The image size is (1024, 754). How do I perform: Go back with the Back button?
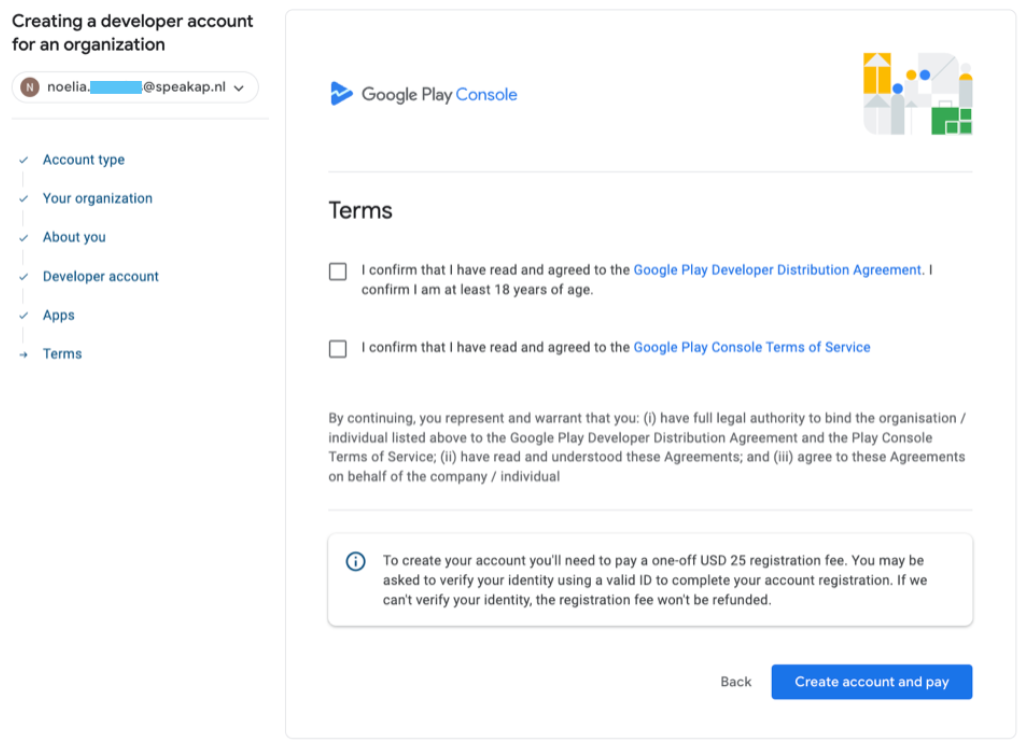pos(736,682)
